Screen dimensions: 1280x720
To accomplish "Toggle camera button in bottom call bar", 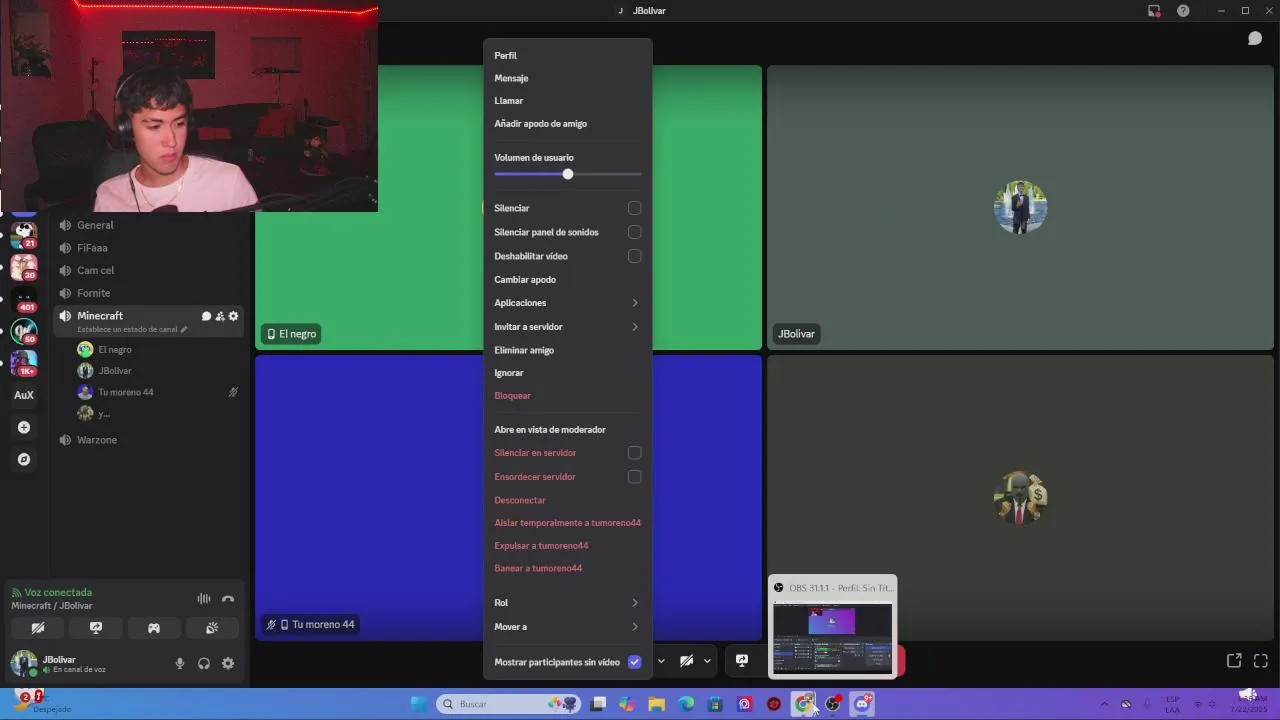I will tap(686, 660).
